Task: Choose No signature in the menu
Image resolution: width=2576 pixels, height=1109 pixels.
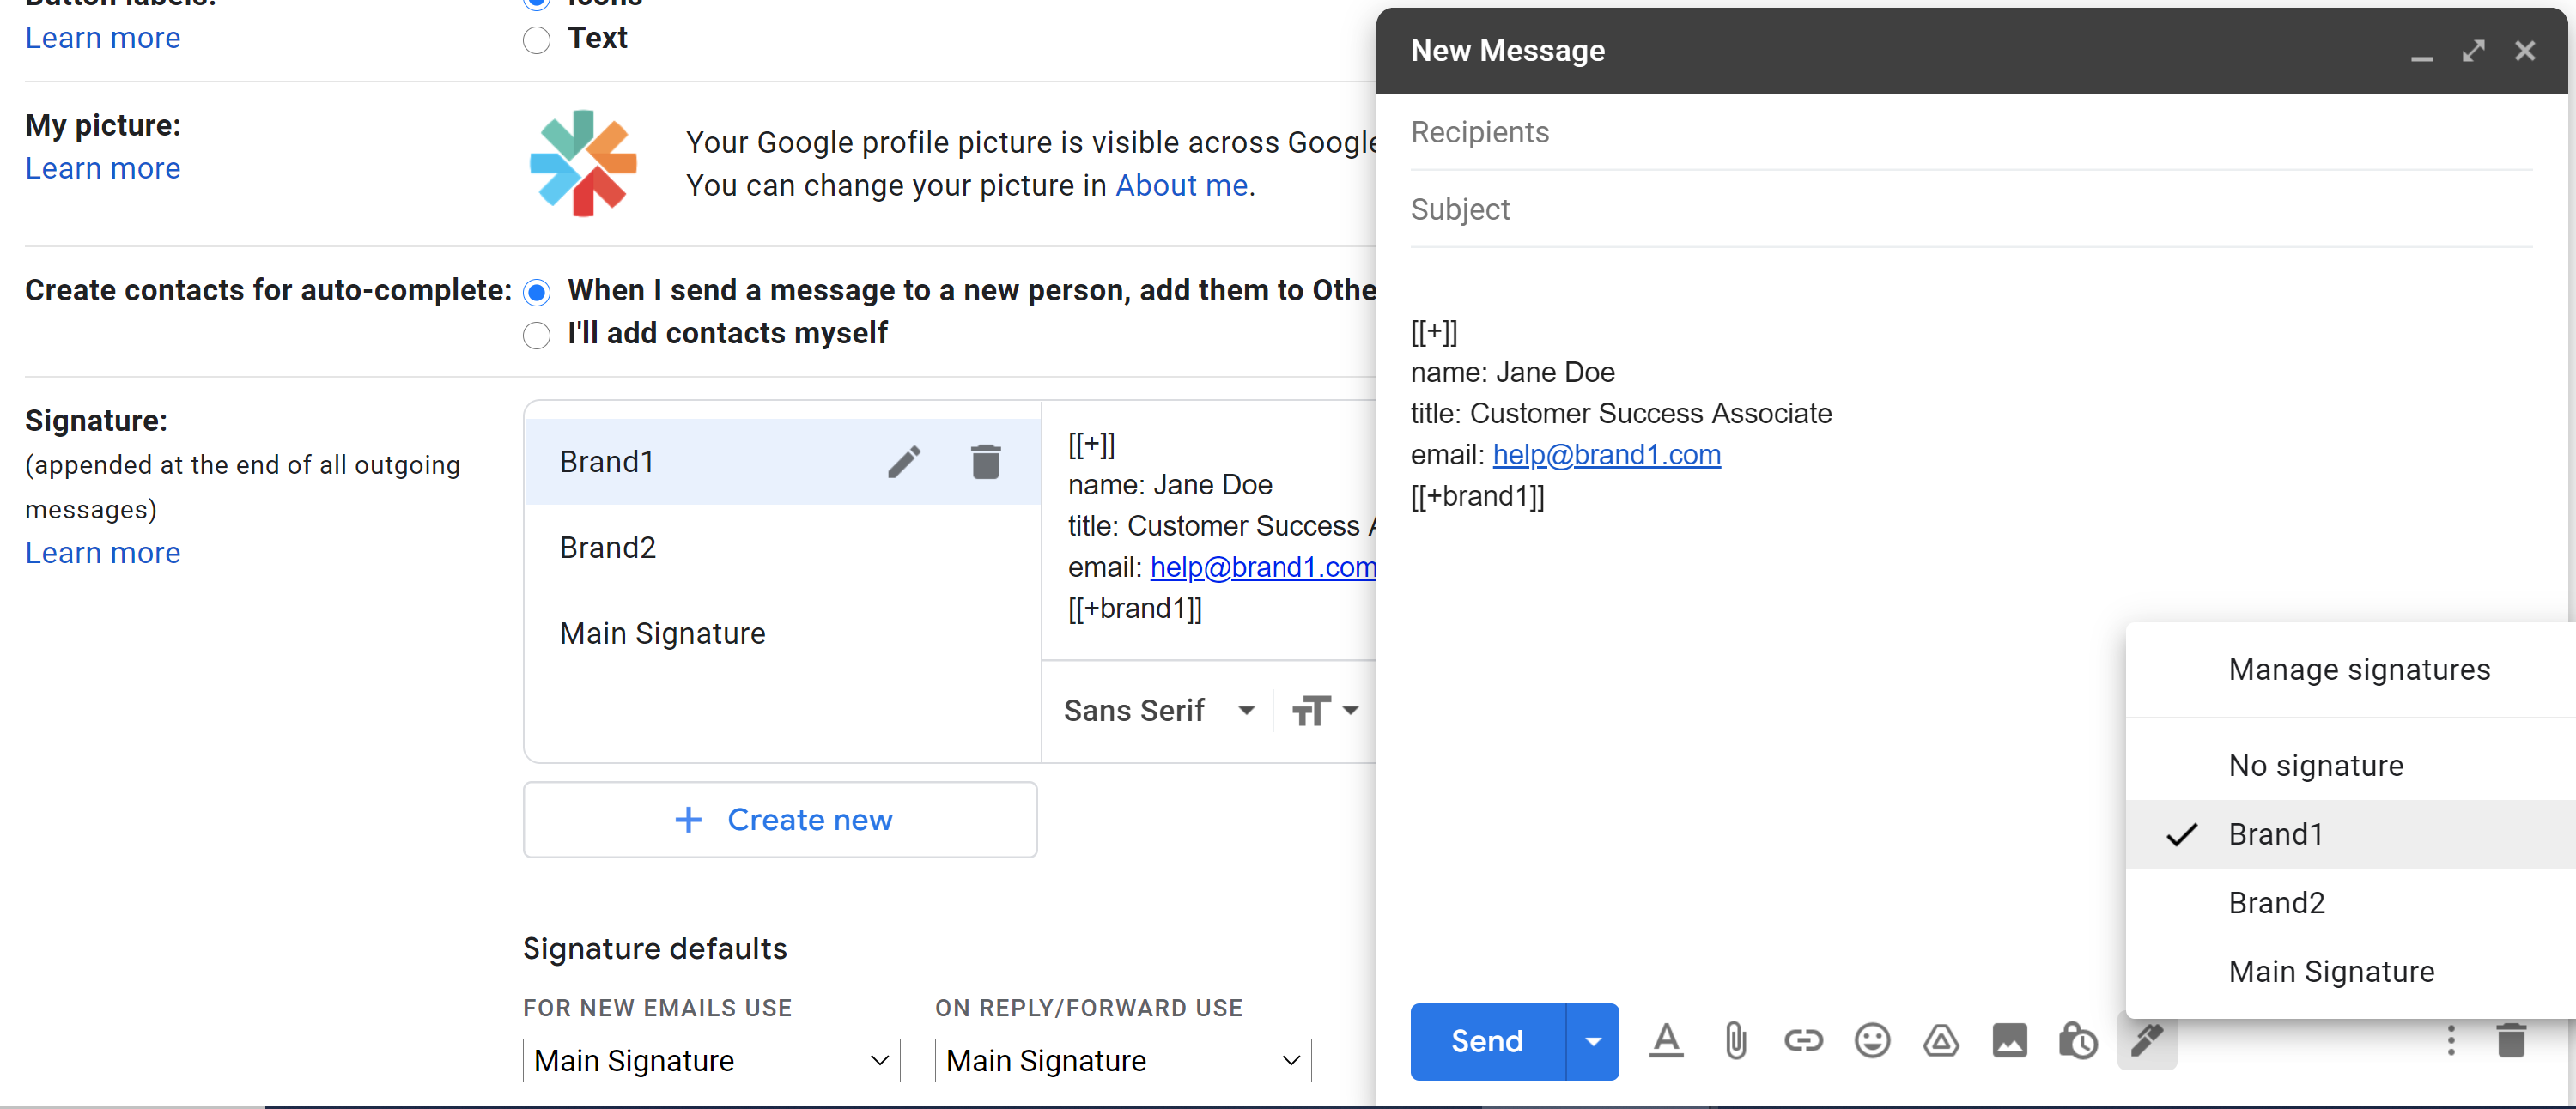Action: (2350, 765)
